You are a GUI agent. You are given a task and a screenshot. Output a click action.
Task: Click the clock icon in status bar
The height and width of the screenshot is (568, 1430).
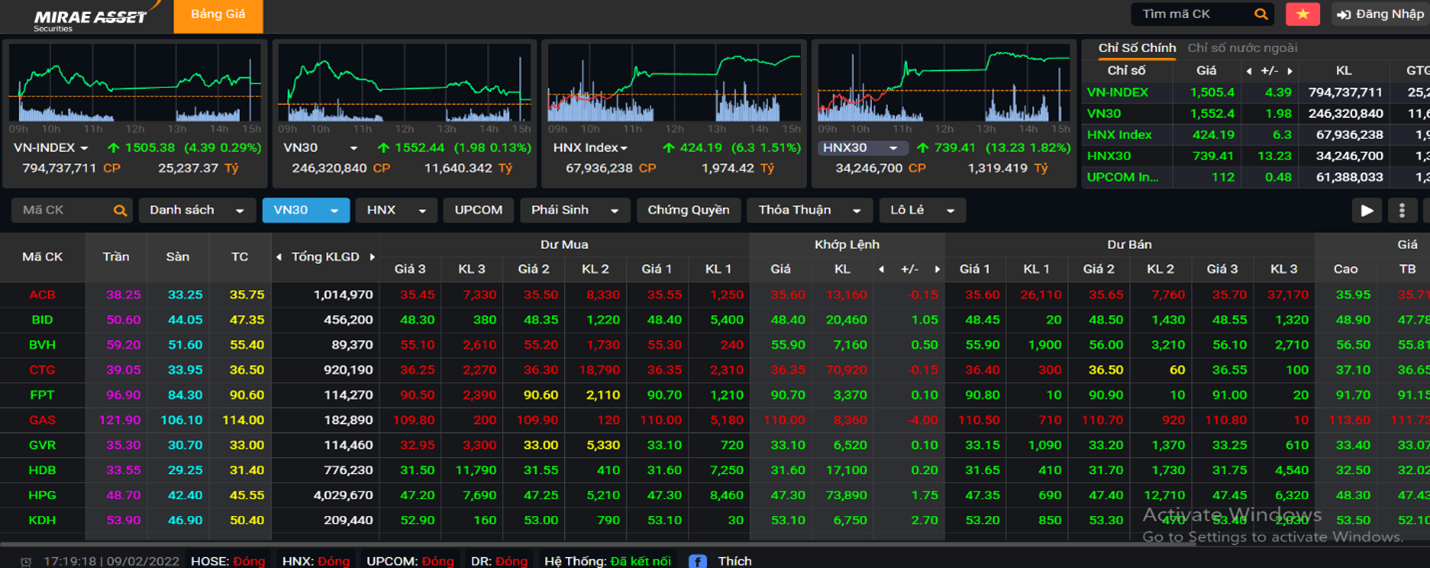pos(25,562)
